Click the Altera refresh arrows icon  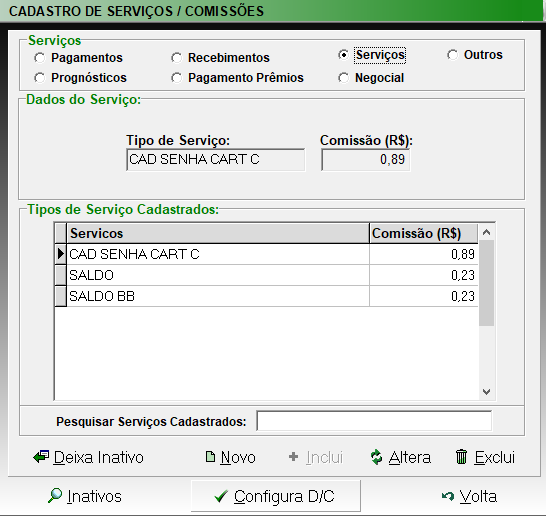(x=376, y=457)
